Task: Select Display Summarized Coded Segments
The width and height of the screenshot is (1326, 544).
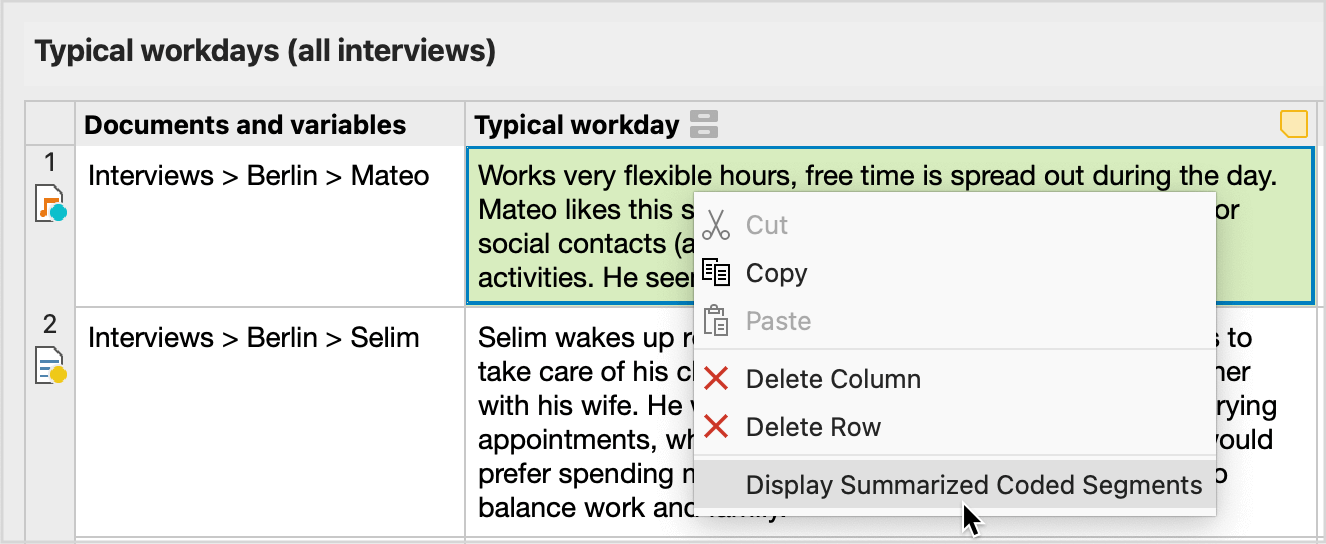Action: (955, 485)
